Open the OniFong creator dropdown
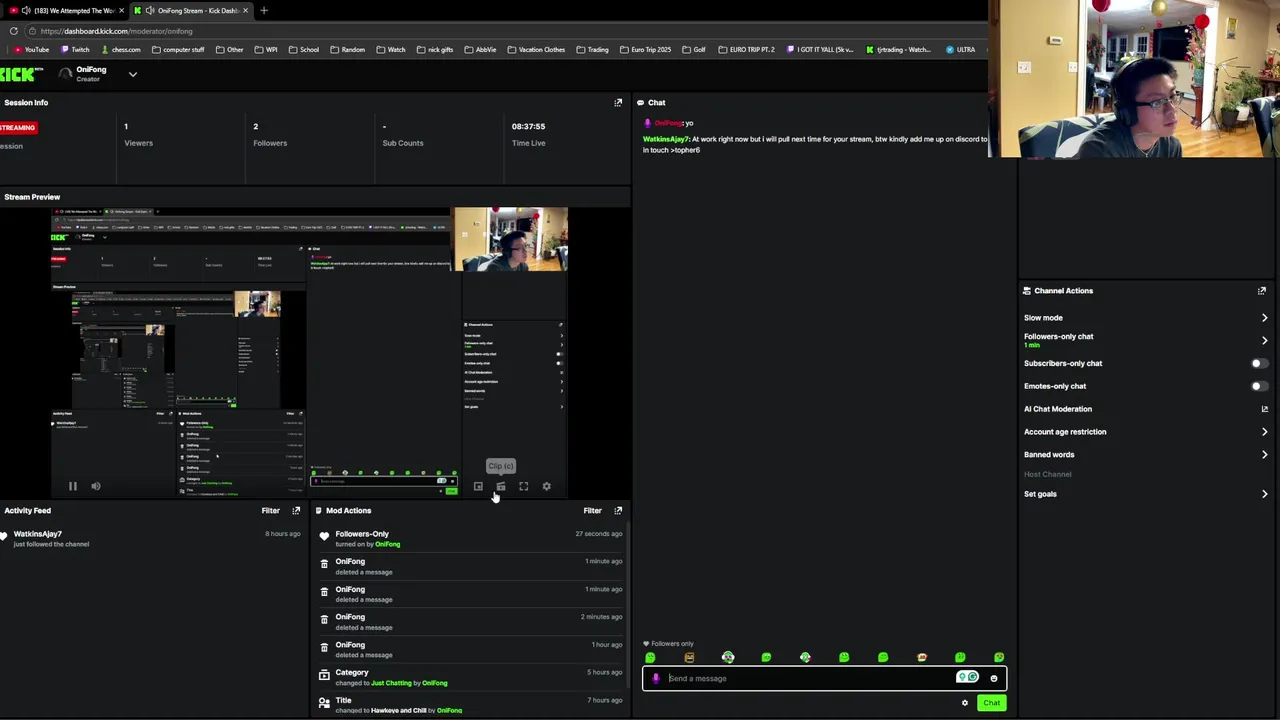The height and width of the screenshot is (720, 1280). (132, 74)
